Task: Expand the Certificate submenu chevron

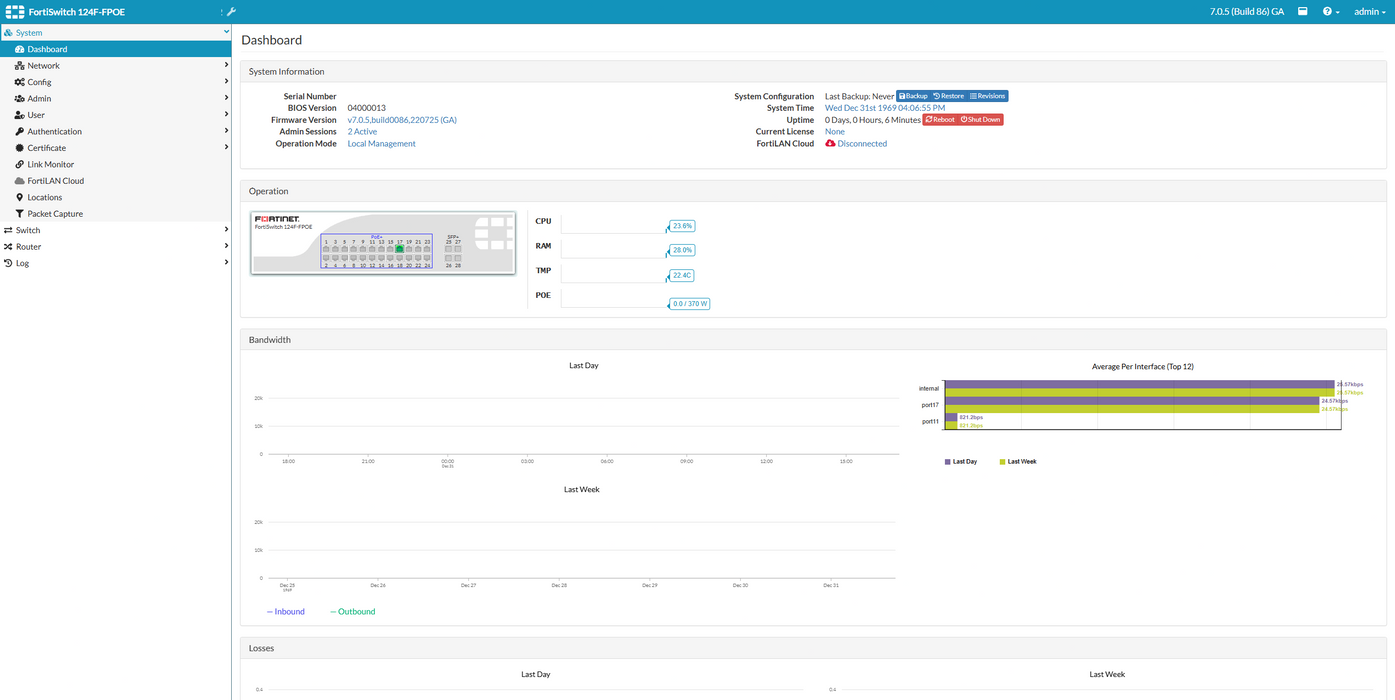Action: [227, 148]
